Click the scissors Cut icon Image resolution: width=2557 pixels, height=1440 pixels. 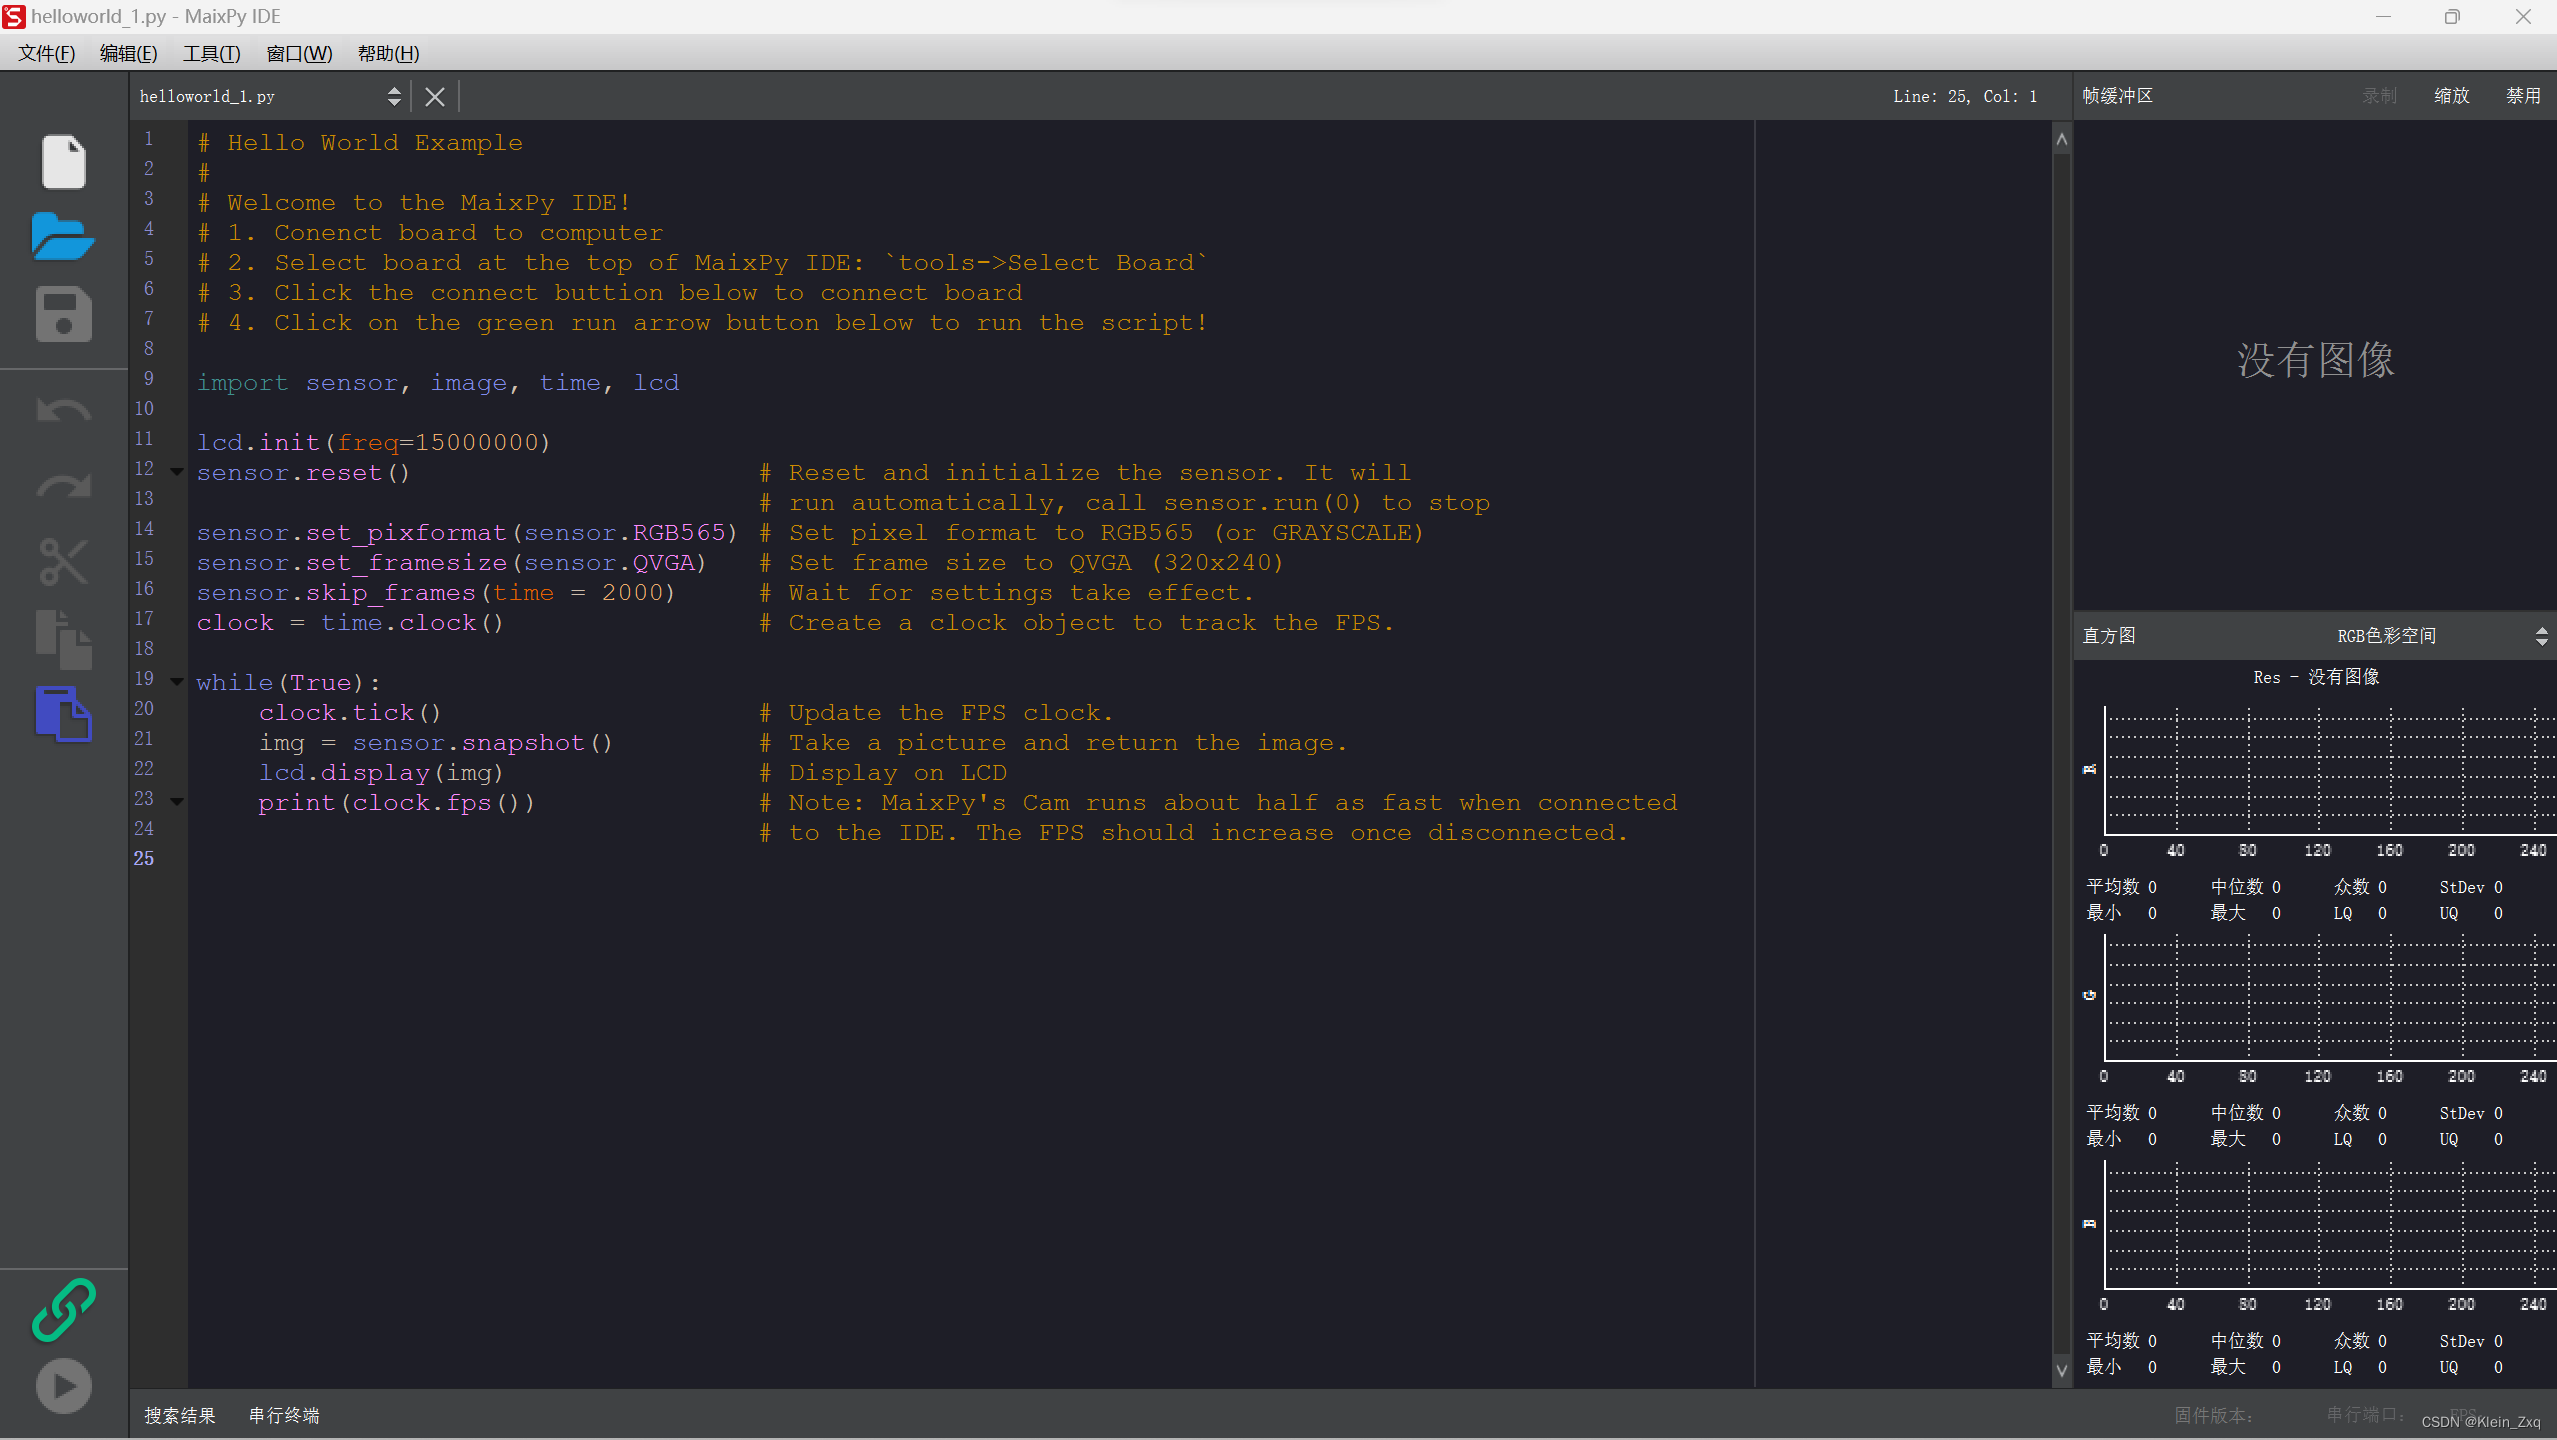click(64, 562)
